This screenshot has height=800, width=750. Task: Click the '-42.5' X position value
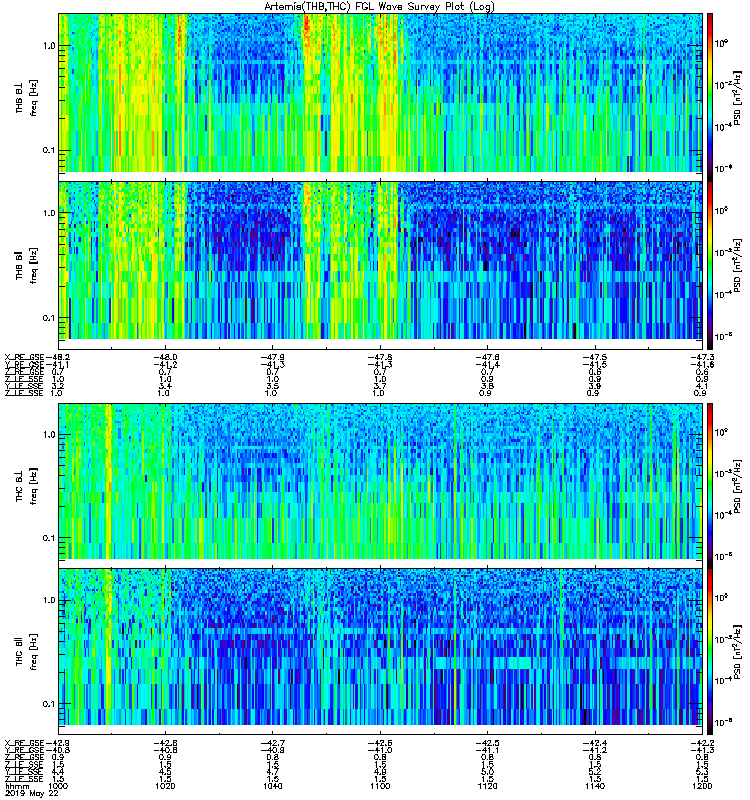click(x=487, y=743)
